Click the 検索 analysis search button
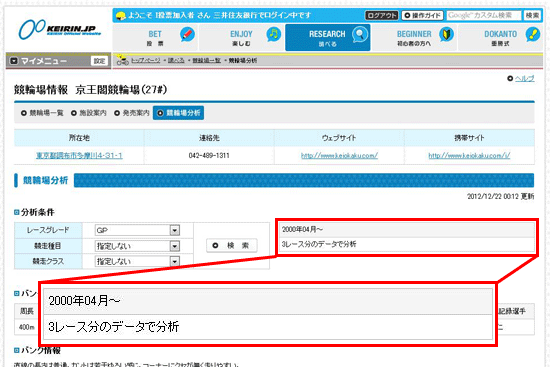Image resolution: width=550 pixels, height=367 pixels. 232,246
